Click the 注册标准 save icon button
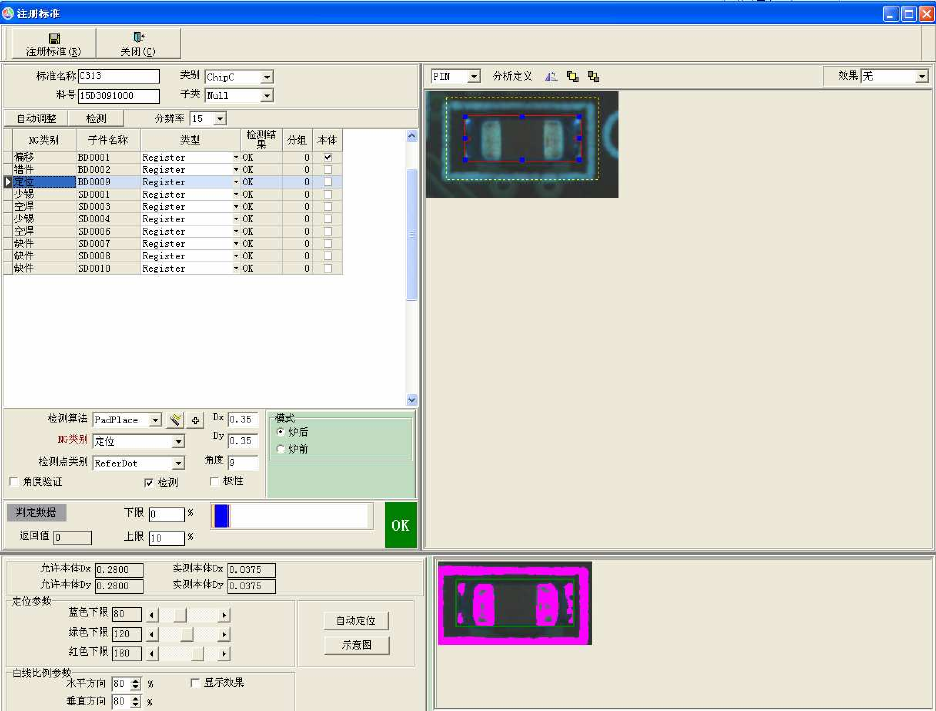The width and height of the screenshot is (936, 711). click(53, 44)
